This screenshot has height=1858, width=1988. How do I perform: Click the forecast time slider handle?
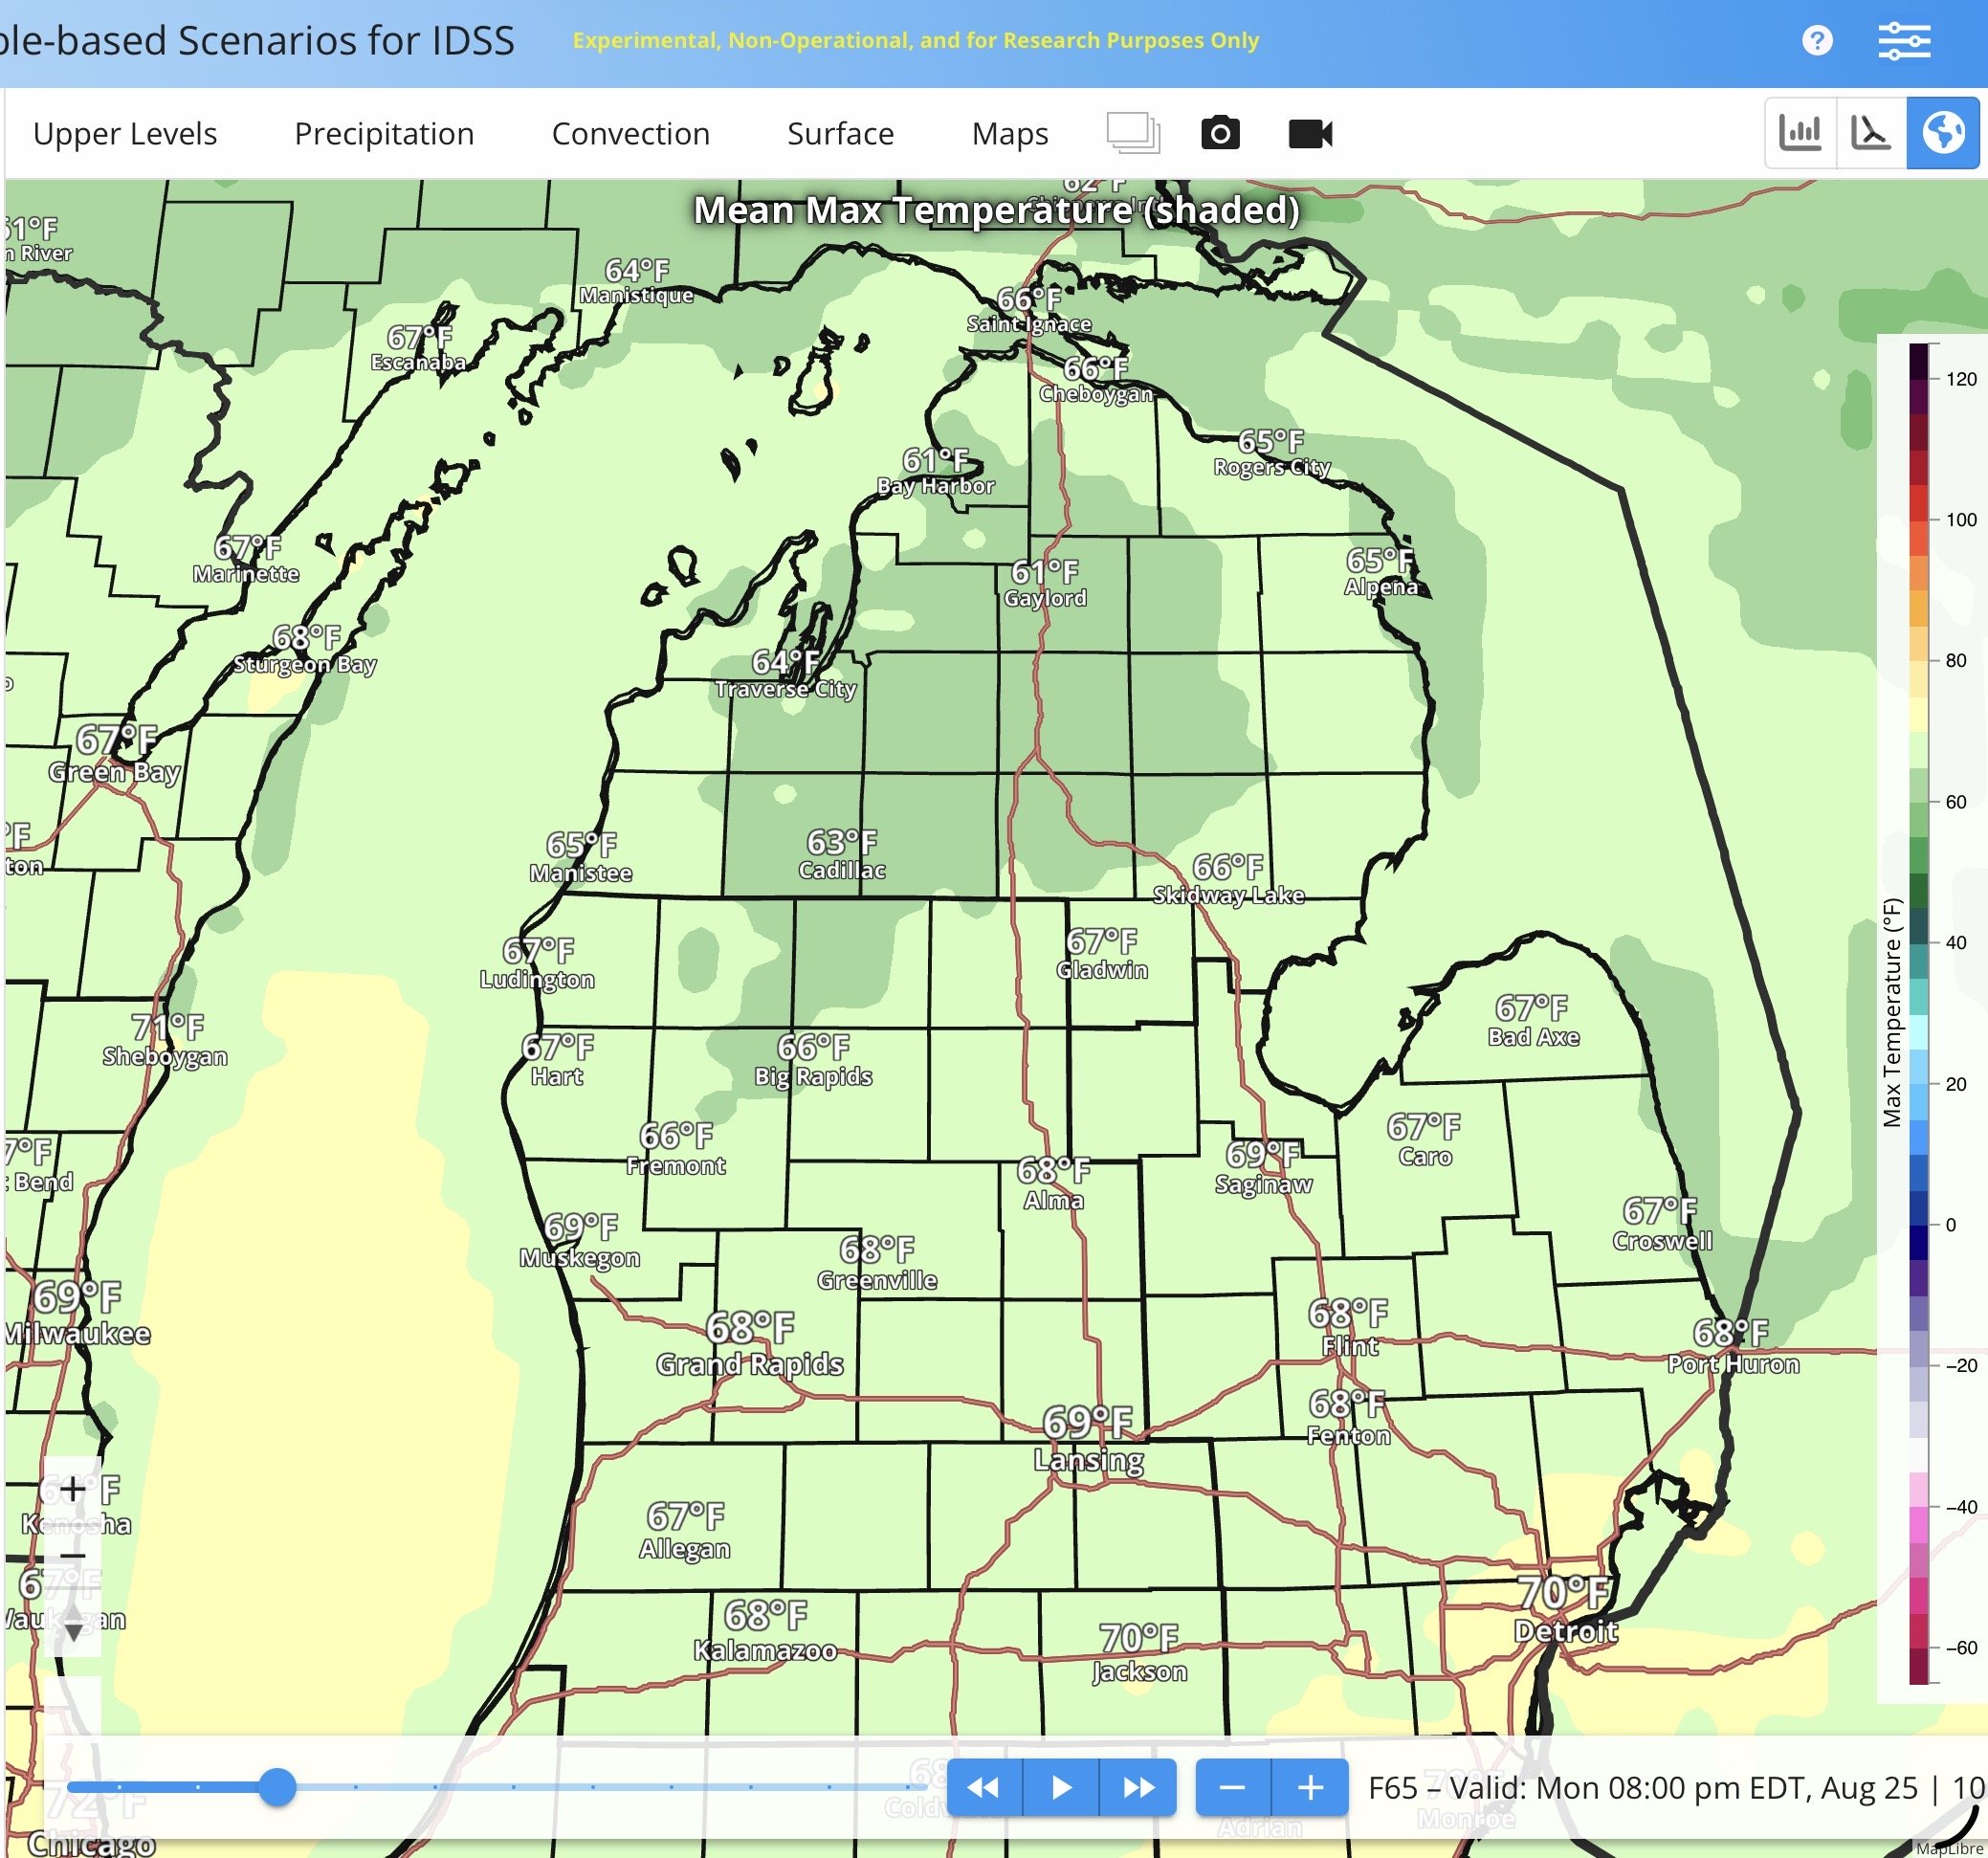click(x=277, y=1786)
